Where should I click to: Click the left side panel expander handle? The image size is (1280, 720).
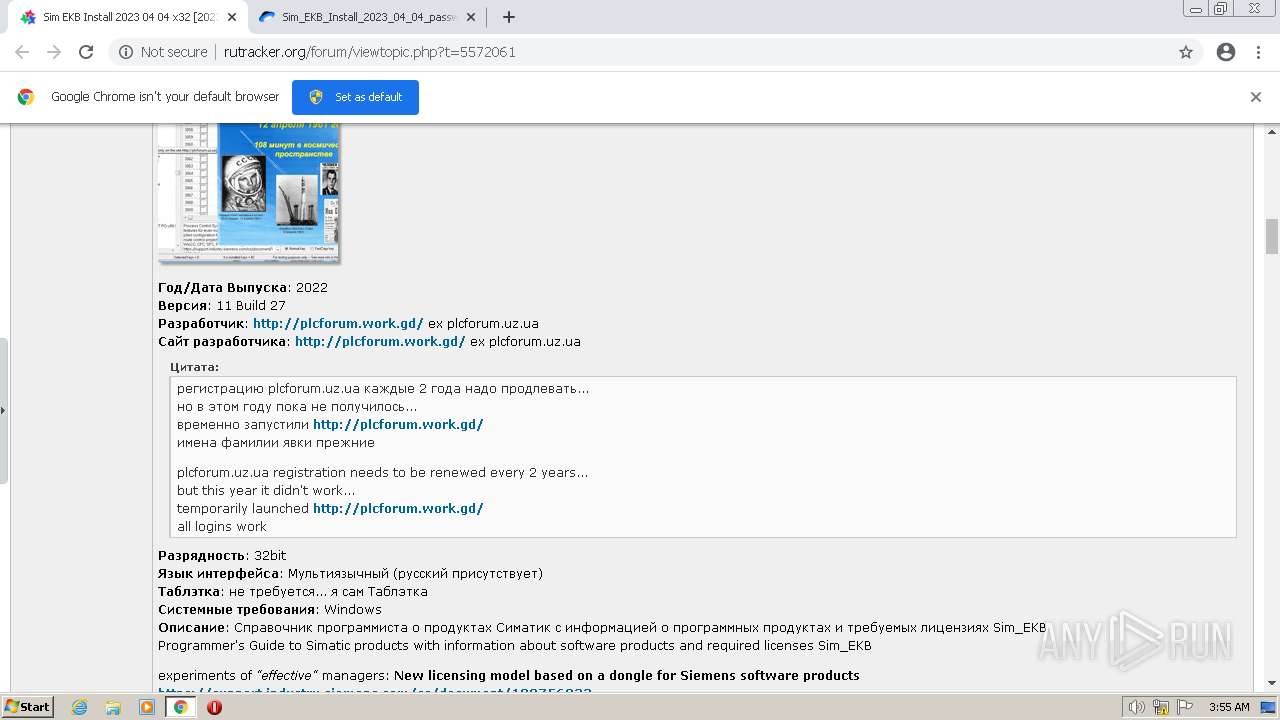[x=4, y=410]
